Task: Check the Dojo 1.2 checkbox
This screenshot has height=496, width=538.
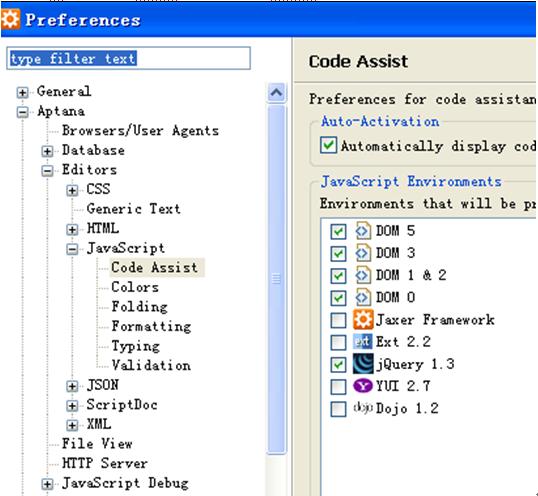Action: click(x=338, y=409)
